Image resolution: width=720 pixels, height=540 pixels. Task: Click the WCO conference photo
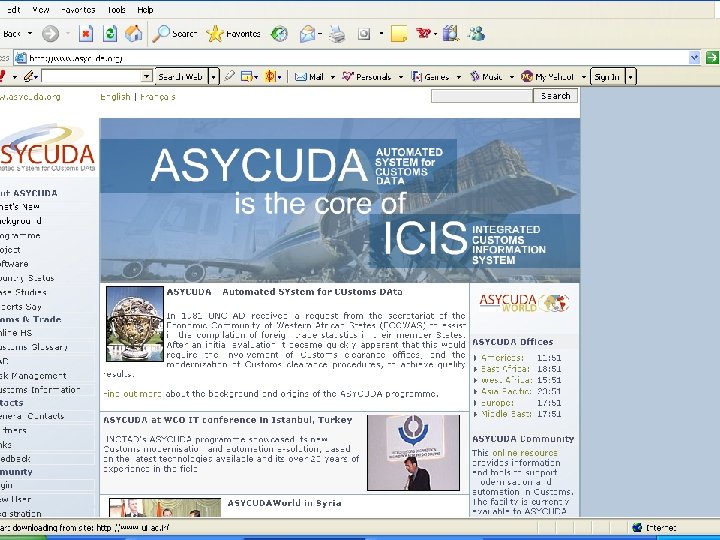(x=413, y=453)
